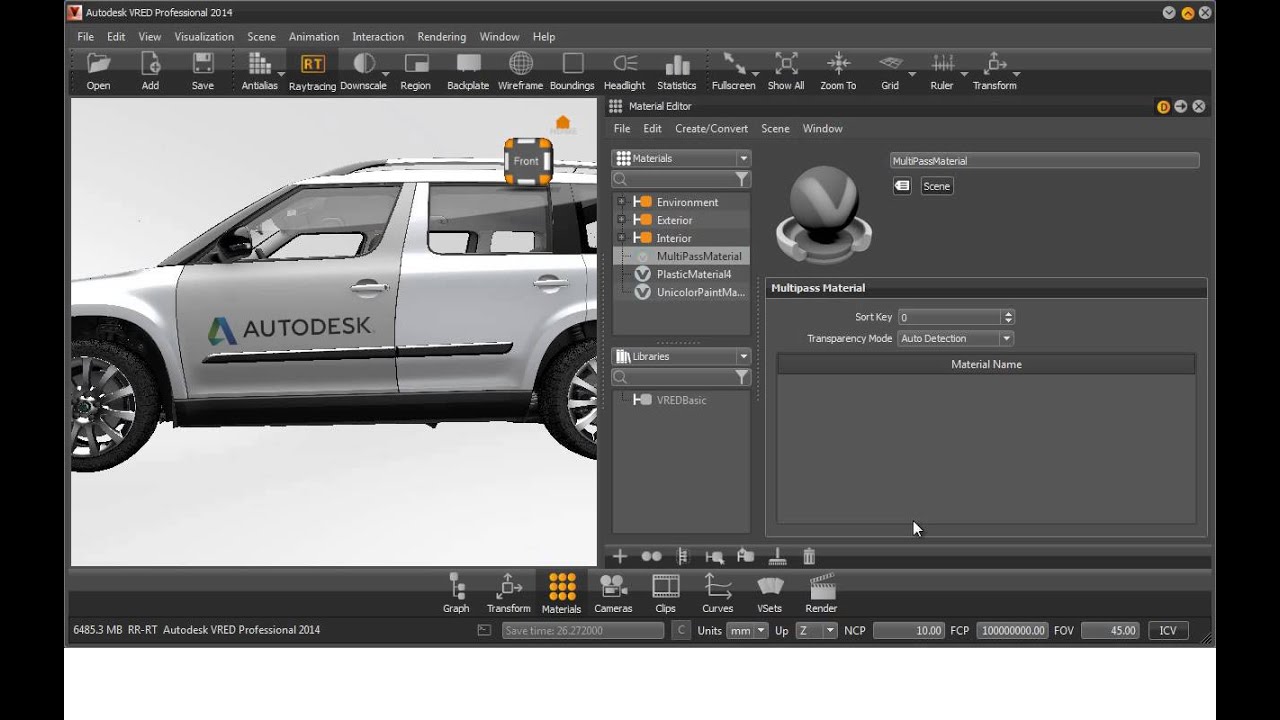Toggle Statistics display
1280x720 pixels.
pyautogui.click(x=677, y=70)
